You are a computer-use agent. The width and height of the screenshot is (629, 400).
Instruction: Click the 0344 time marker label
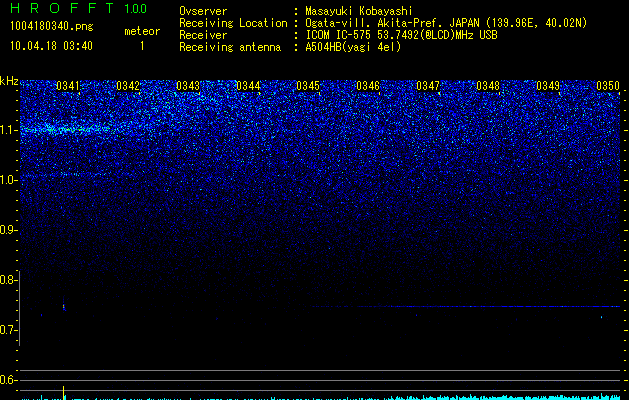click(248, 86)
